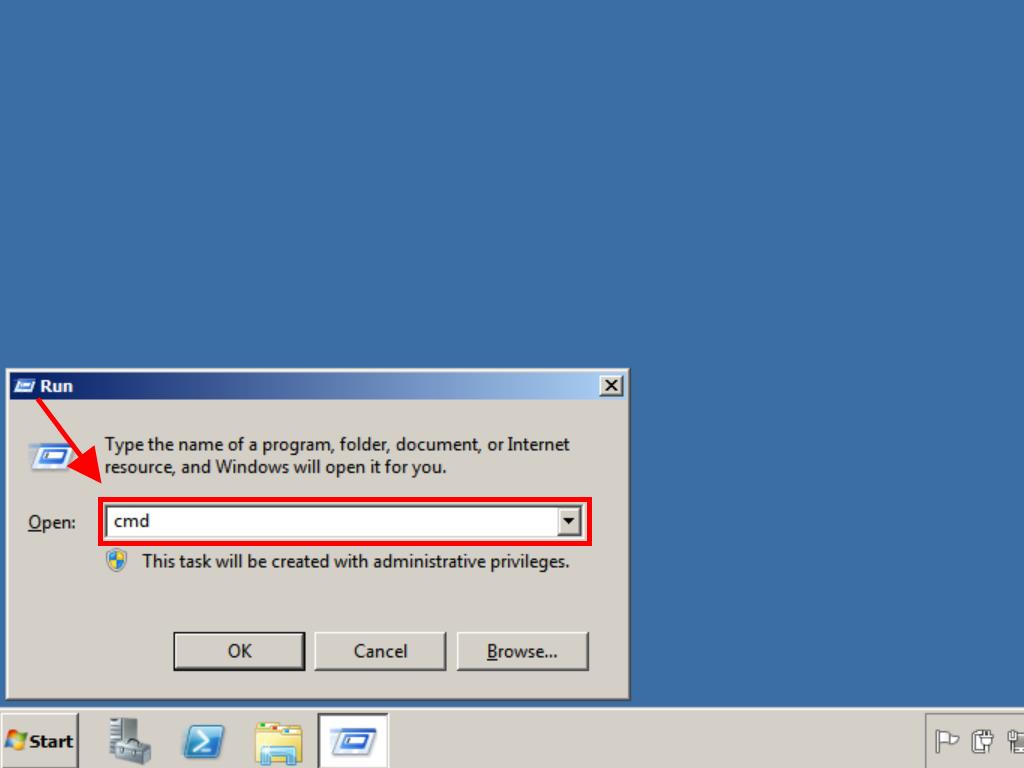Dismiss the dialog with Cancel
Screen dimensions: 1024x768
tap(380, 651)
